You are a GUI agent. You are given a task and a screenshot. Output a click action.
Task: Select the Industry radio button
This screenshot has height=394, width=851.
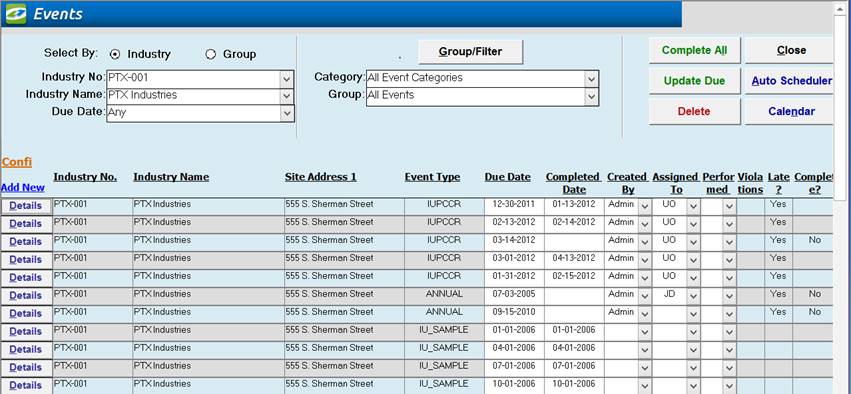tap(115, 54)
